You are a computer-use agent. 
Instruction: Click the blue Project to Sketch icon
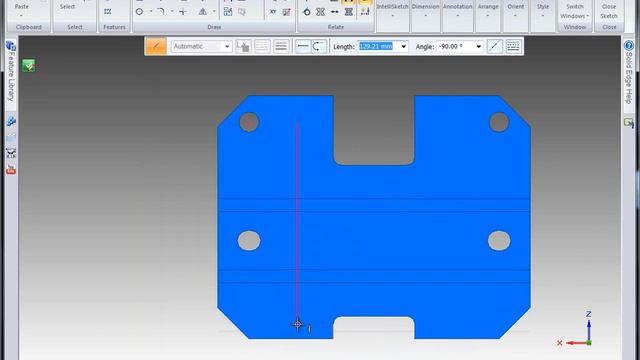pos(228,12)
